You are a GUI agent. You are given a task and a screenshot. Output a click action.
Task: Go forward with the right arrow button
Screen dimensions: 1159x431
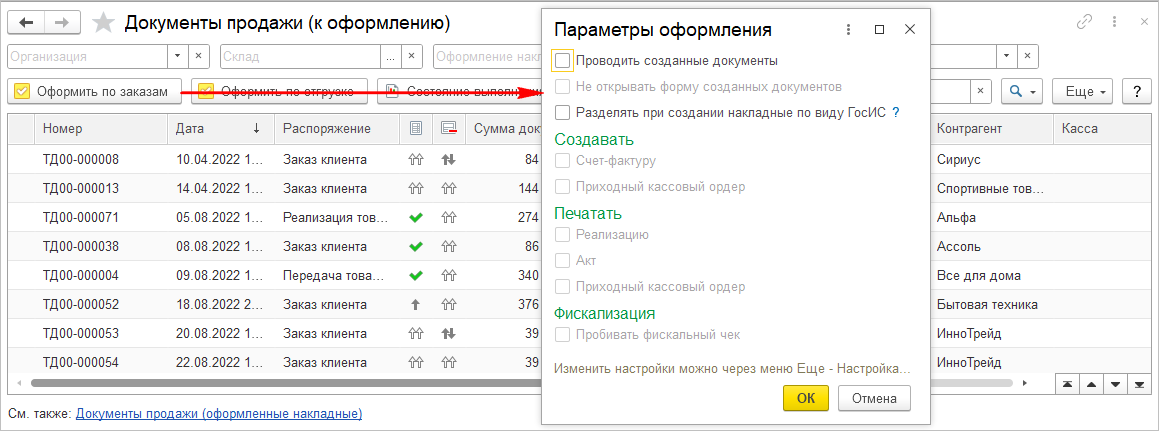click(x=62, y=23)
